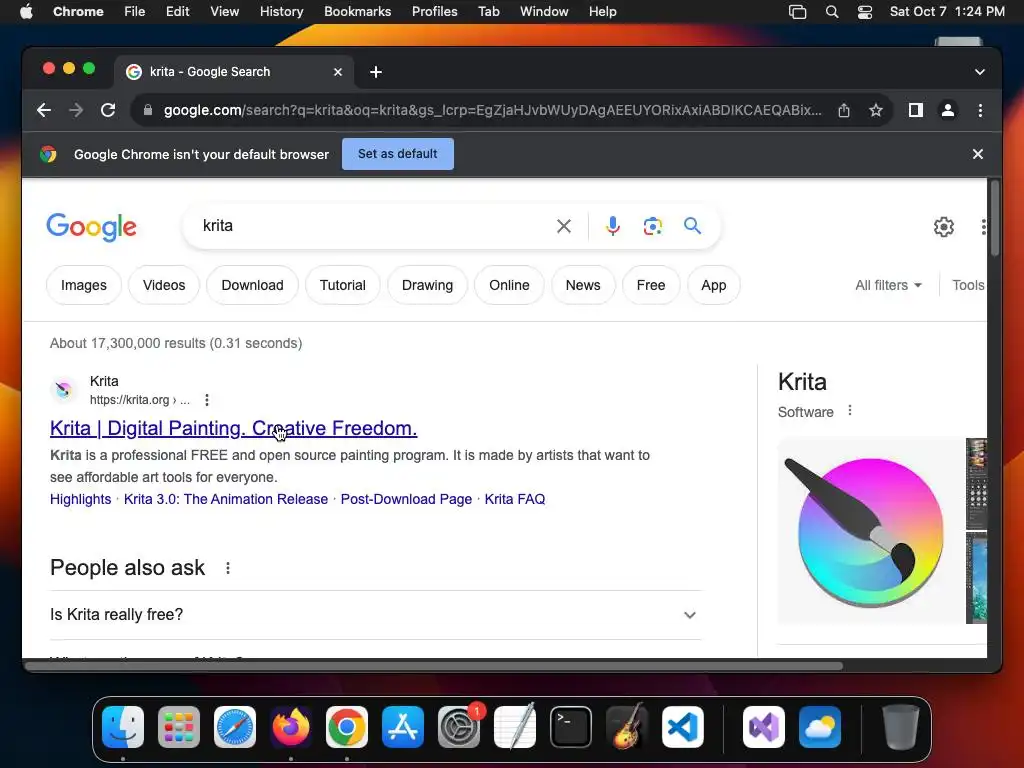This screenshot has width=1024, height=768.
Task: Select the Drawing filter chip
Action: [x=427, y=285]
